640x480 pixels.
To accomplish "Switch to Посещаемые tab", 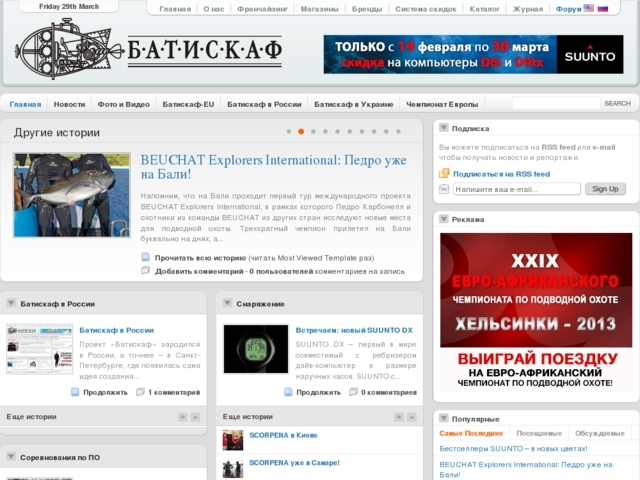I will coord(539,433).
